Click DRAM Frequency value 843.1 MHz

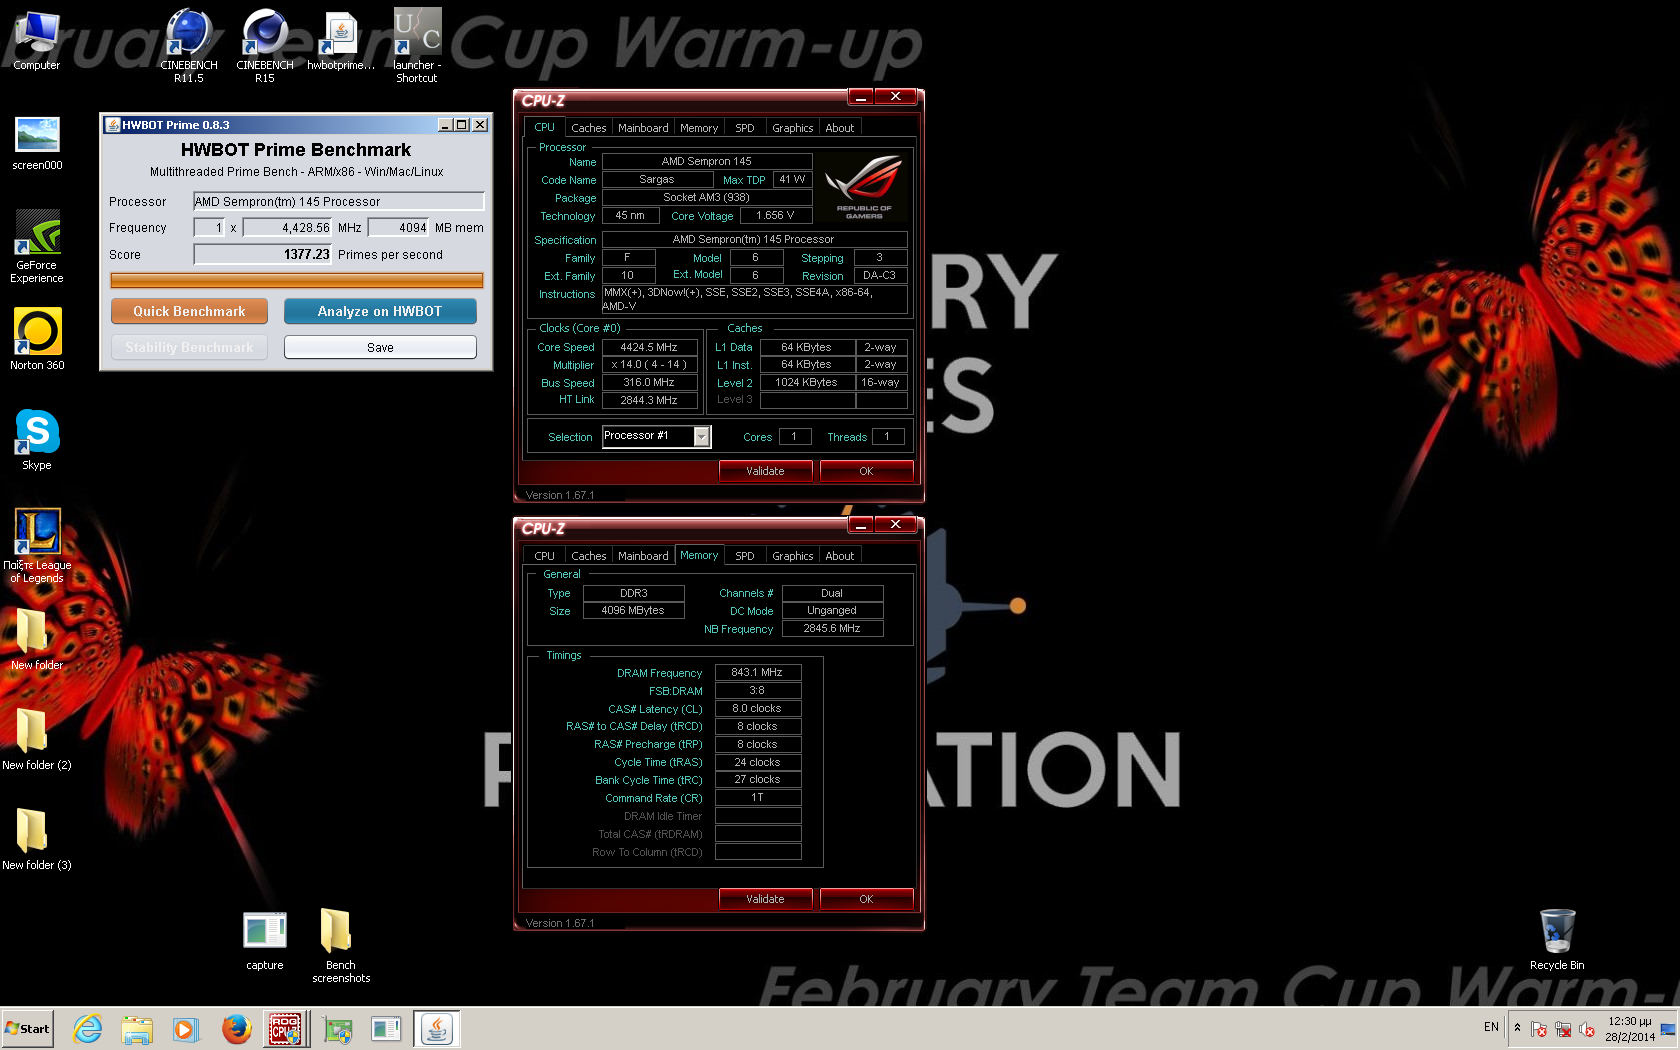pyautogui.click(x=757, y=672)
